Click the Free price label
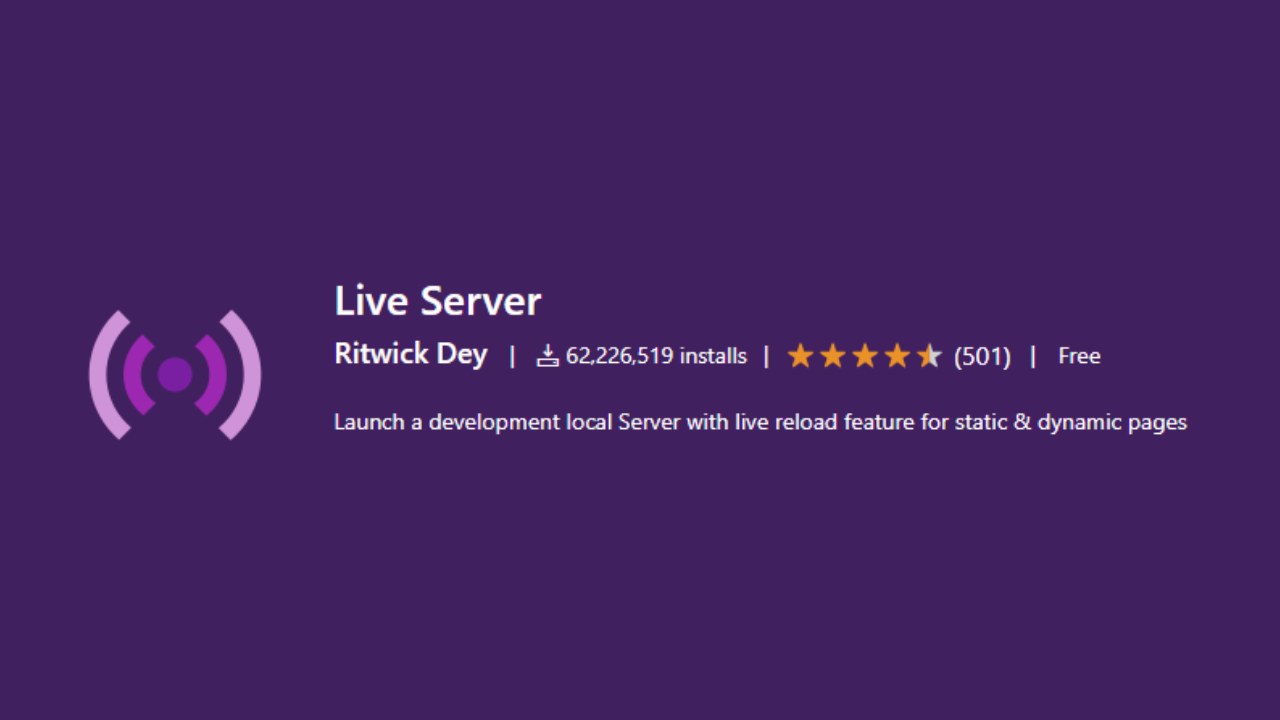 1079,356
